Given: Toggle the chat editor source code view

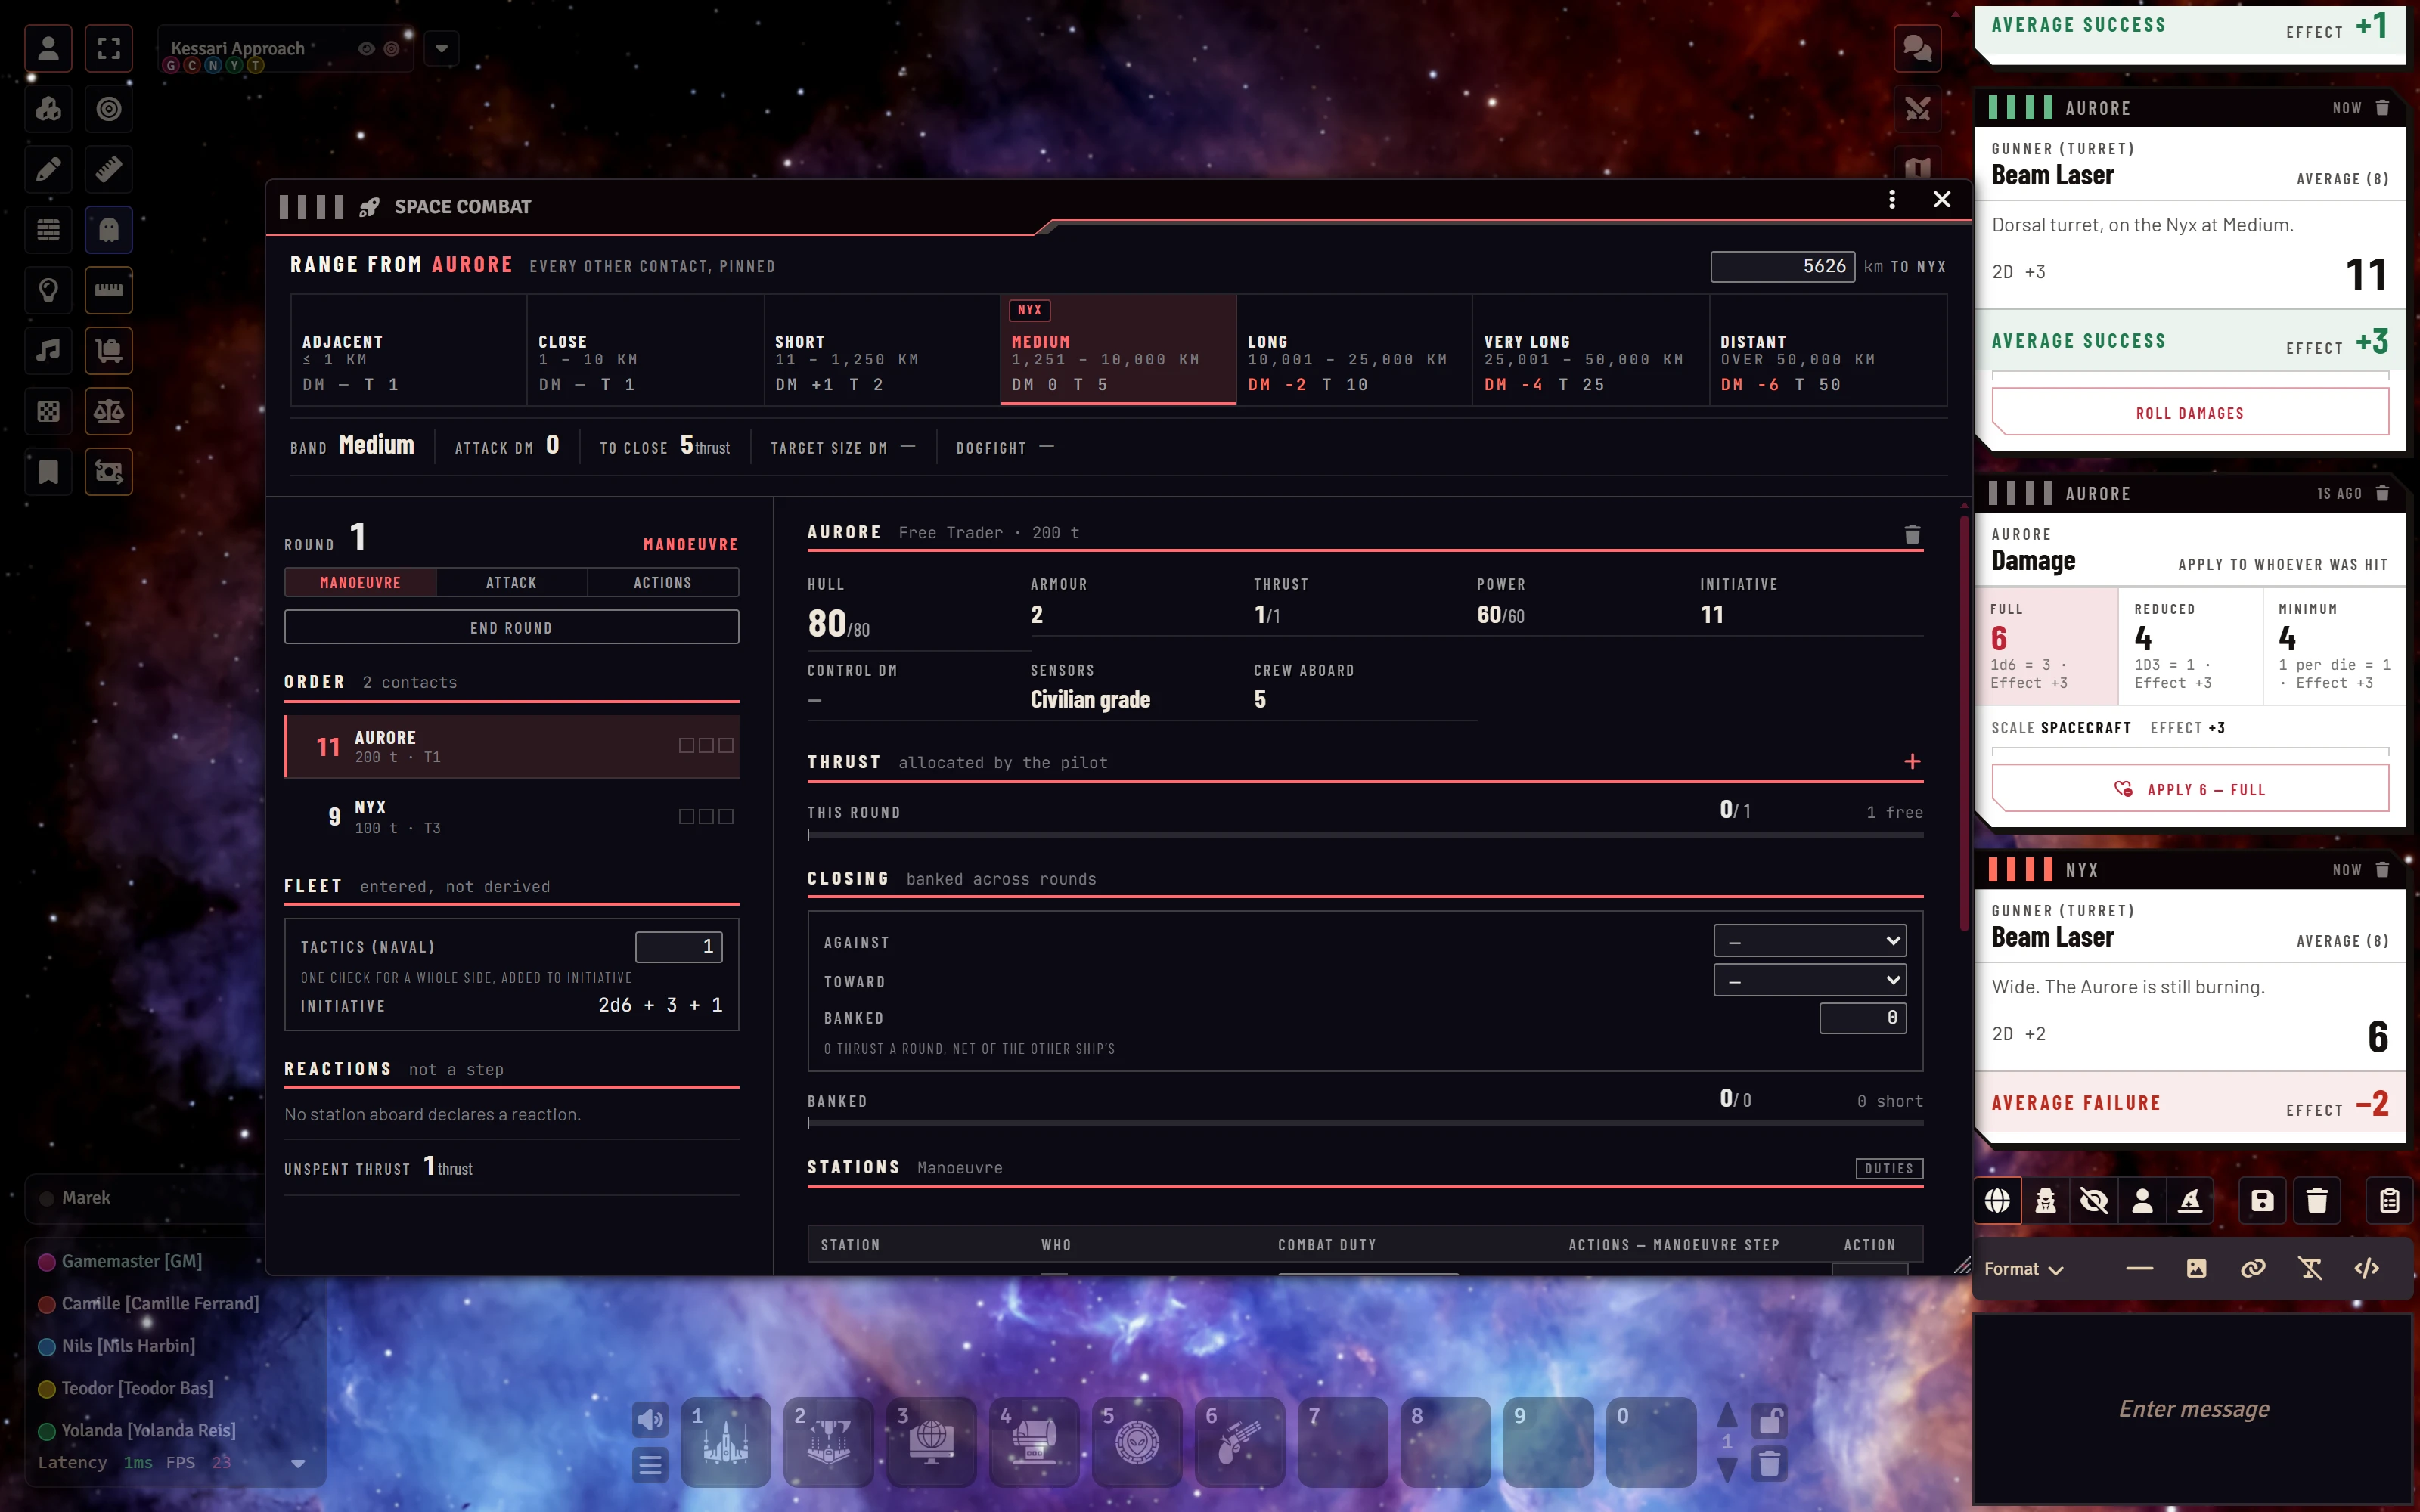Looking at the screenshot, I should click(x=2366, y=1268).
